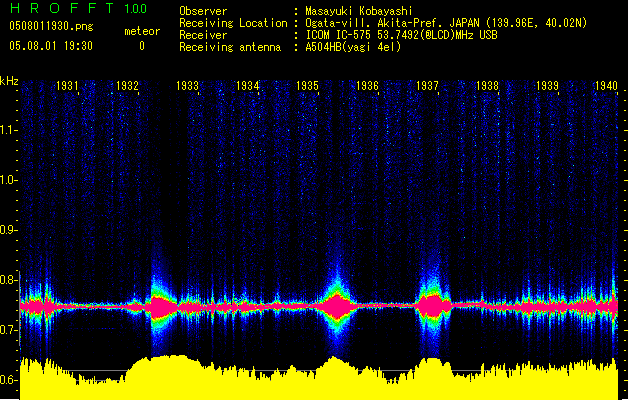The height and width of the screenshot is (400, 629).
Task: Click the receiver value ICOM IC-575 53.7492 MHz
Action: [x=402, y=35]
